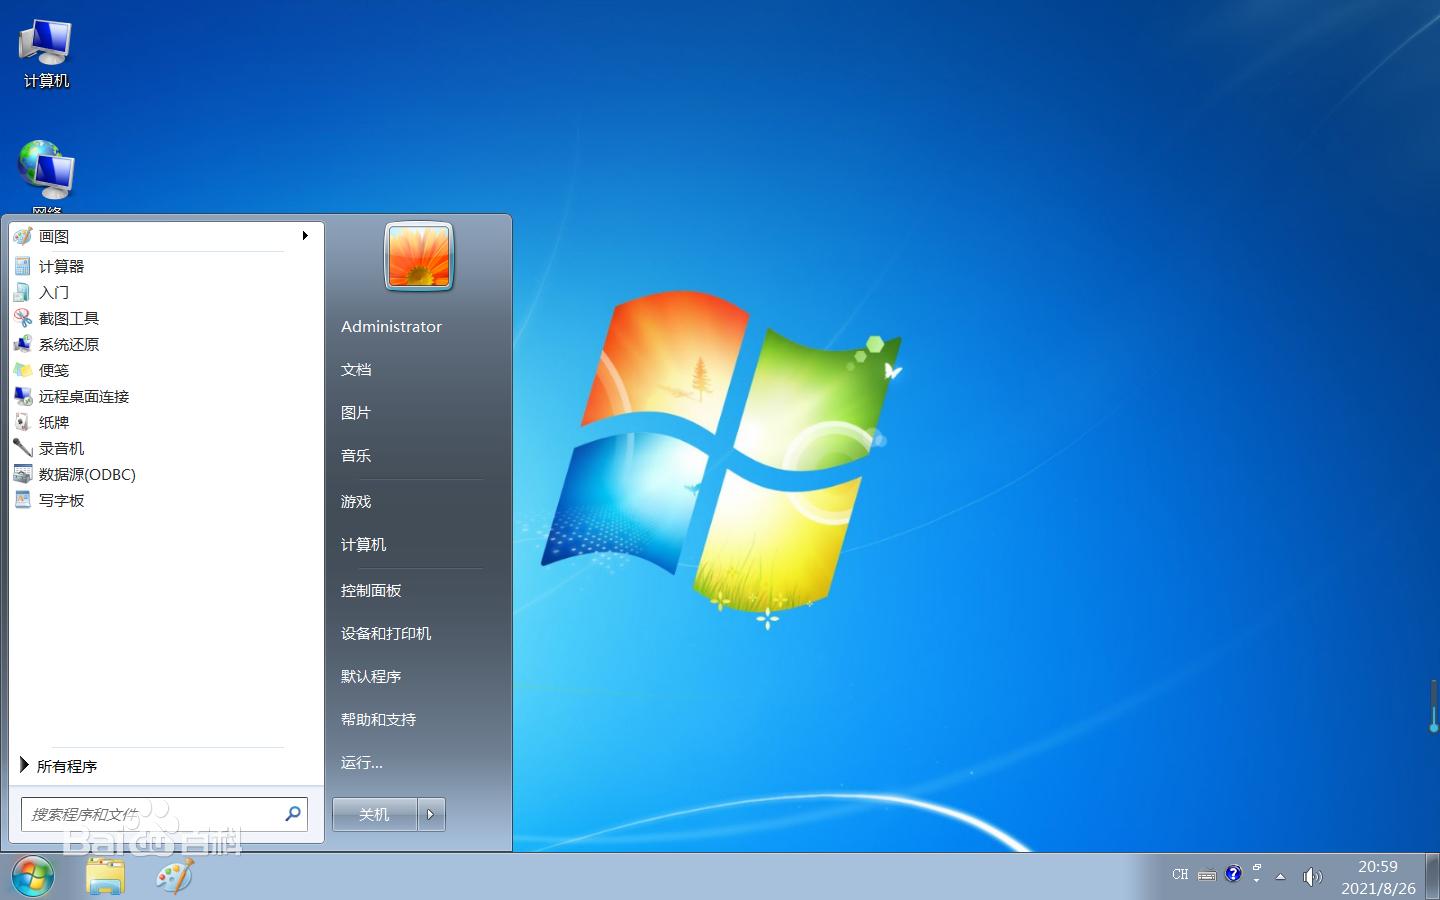
Task: Launch 远程桌面连接 remote desktop
Action: pos(84,396)
